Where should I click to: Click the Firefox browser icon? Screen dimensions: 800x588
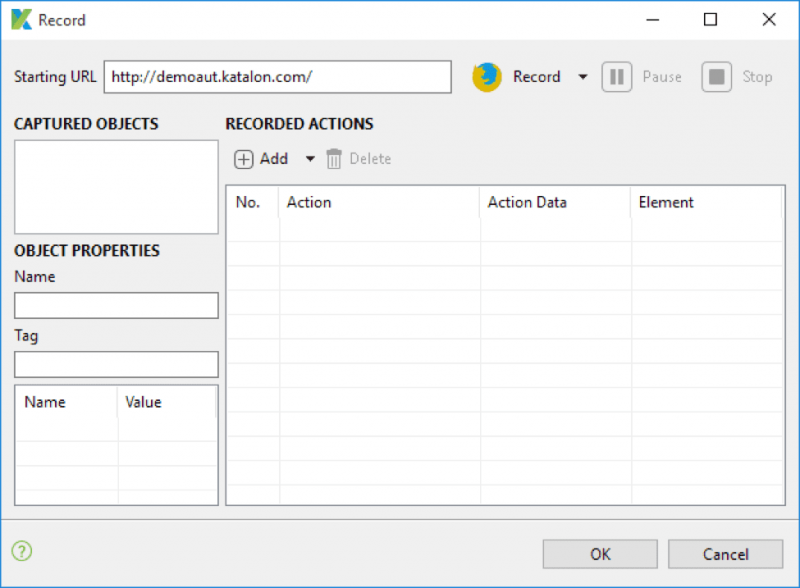[487, 76]
